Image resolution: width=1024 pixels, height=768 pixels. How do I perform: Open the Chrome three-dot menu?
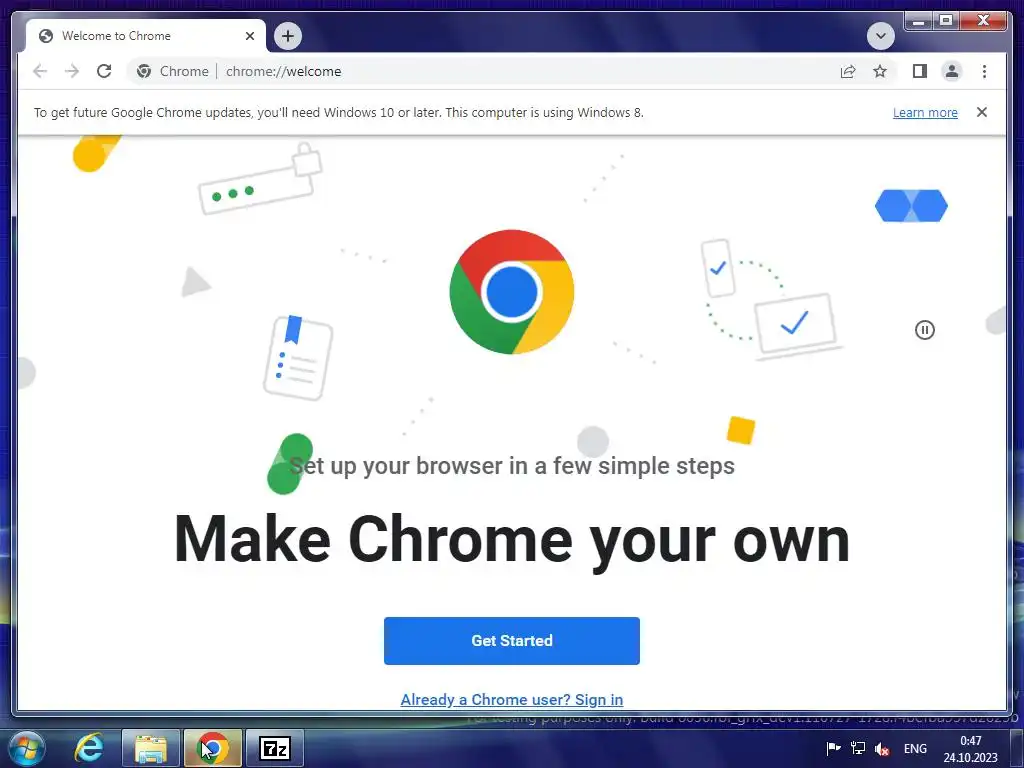pyautogui.click(x=984, y=71)
